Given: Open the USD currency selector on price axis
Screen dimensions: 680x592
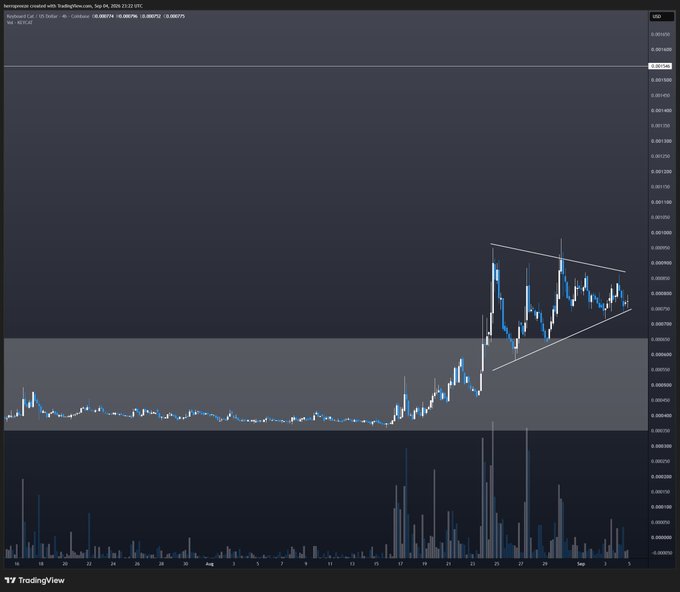Looking at the screenshot, I should coord(661,16).
